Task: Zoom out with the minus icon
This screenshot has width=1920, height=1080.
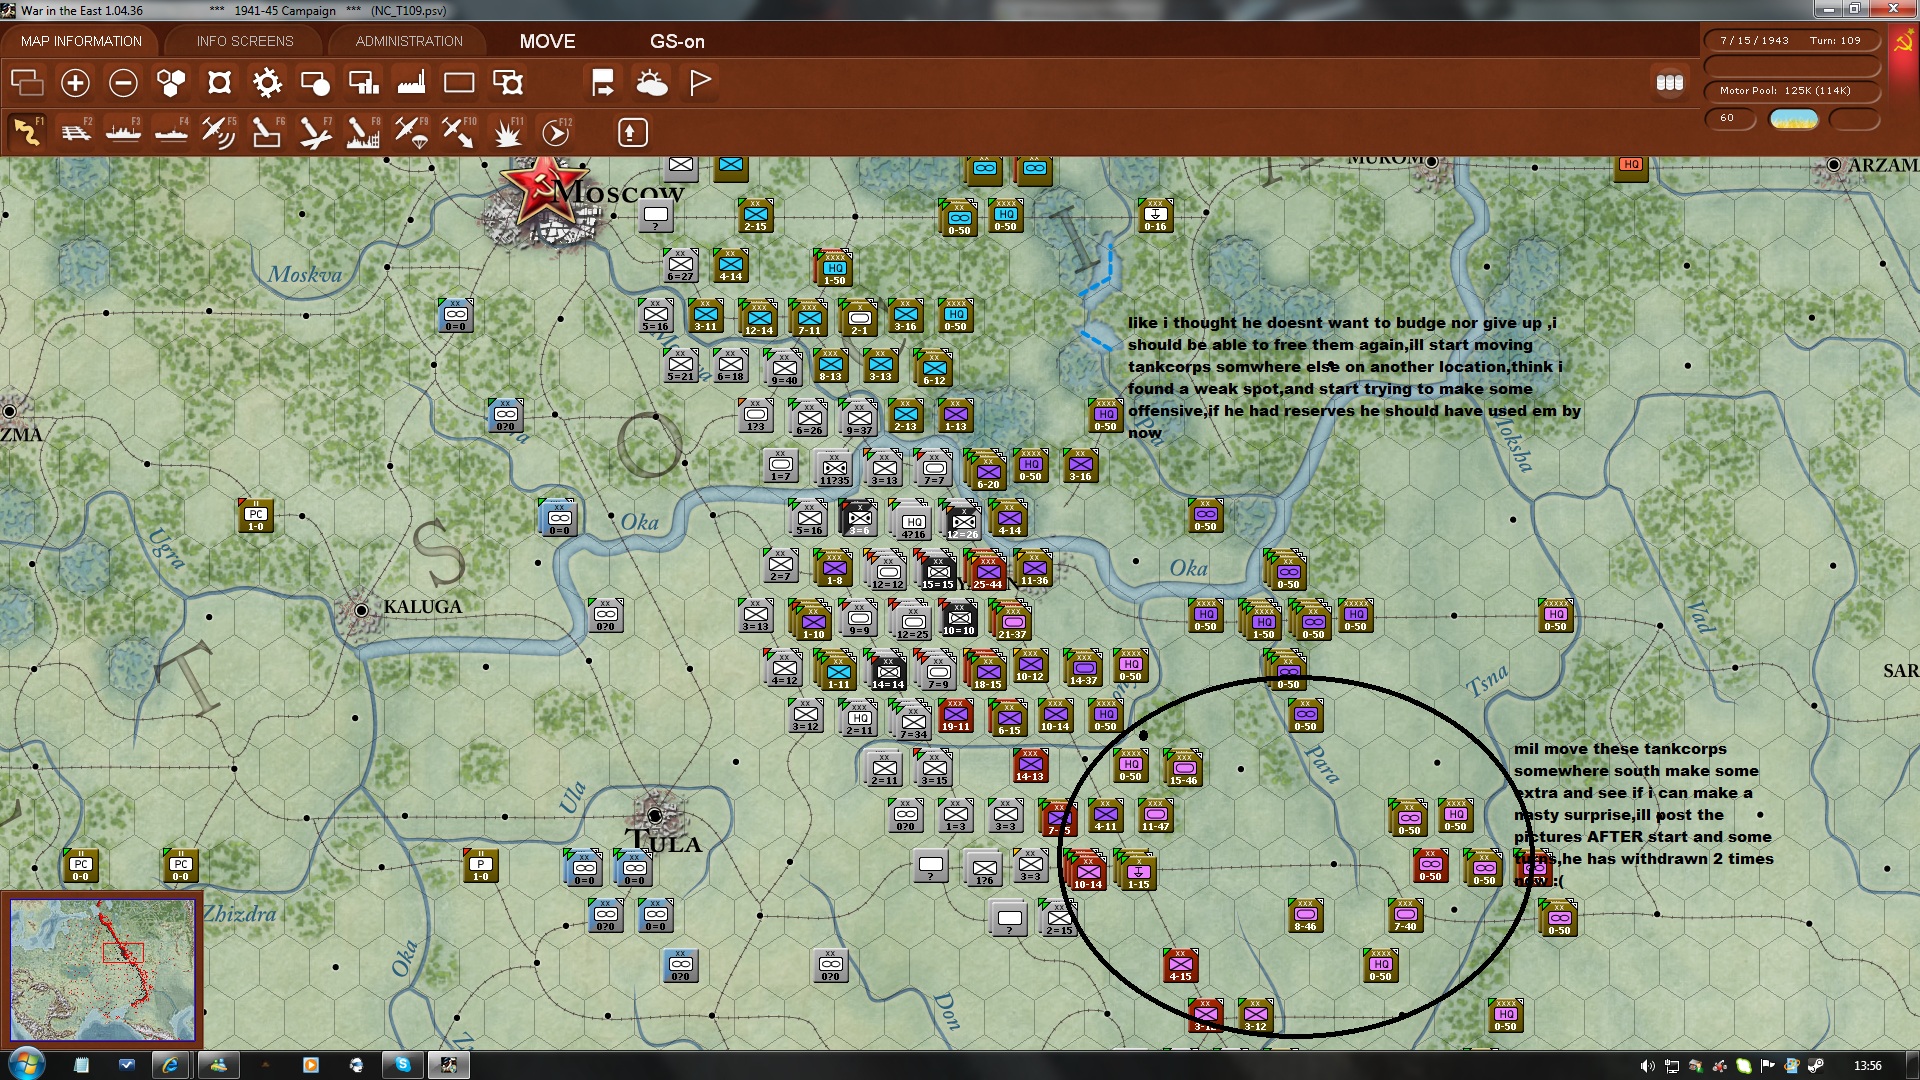Action: click(123, 83)
